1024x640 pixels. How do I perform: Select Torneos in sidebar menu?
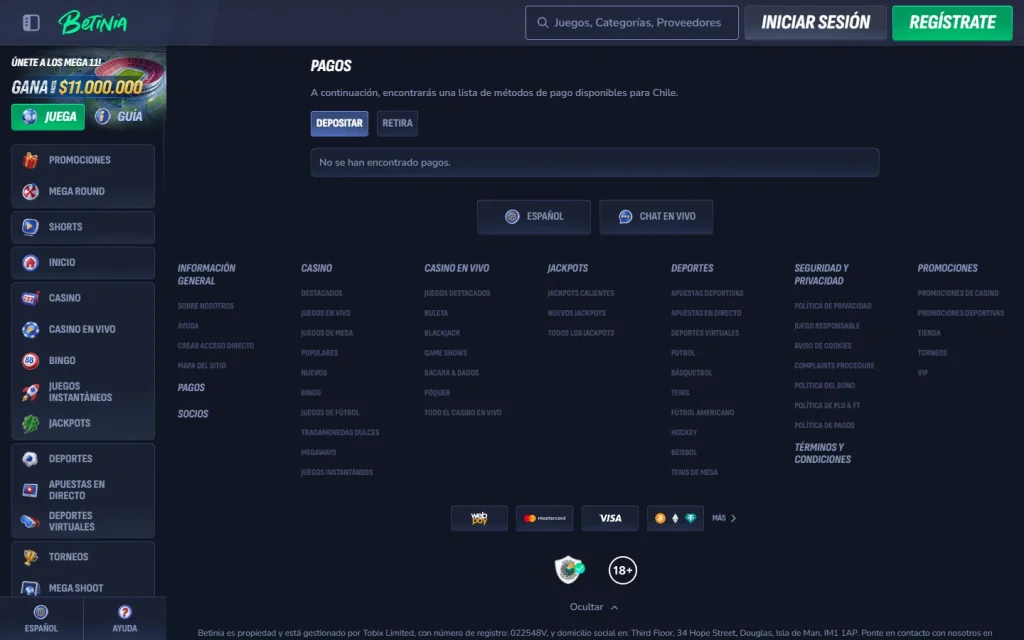tap(83, 557)
